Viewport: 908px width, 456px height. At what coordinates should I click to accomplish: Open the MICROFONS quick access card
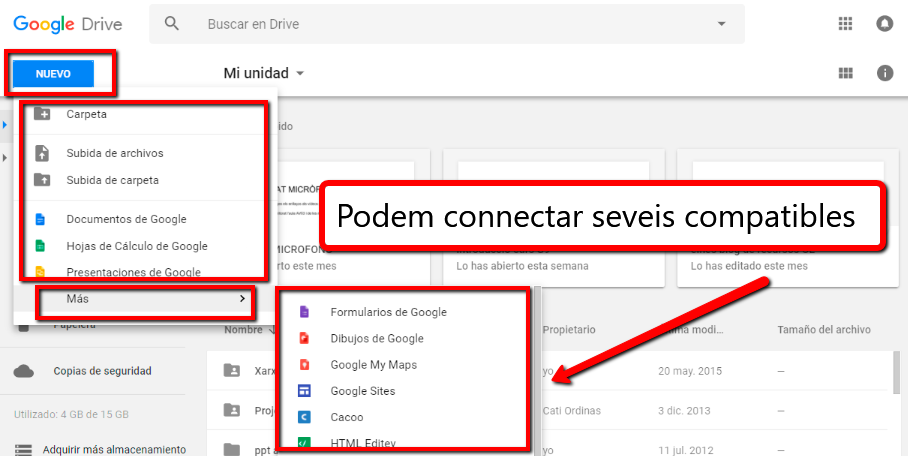tap(353, 218)
